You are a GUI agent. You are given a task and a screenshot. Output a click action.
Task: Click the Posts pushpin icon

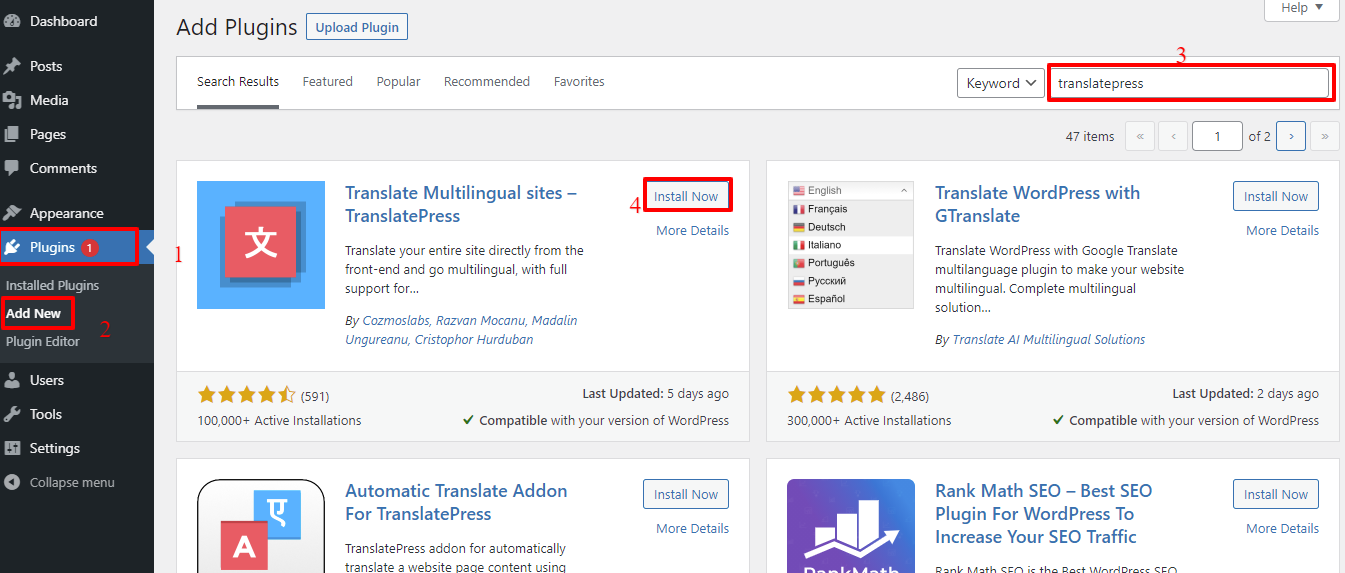12,66
